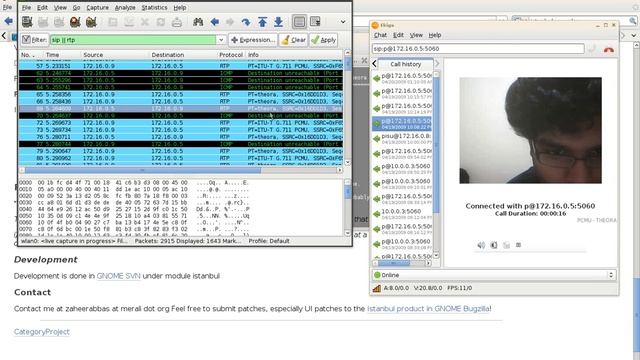Viewport: 640px width, 360px height.
Task: Sort packets by Time column header
Action: pos(62,55)
